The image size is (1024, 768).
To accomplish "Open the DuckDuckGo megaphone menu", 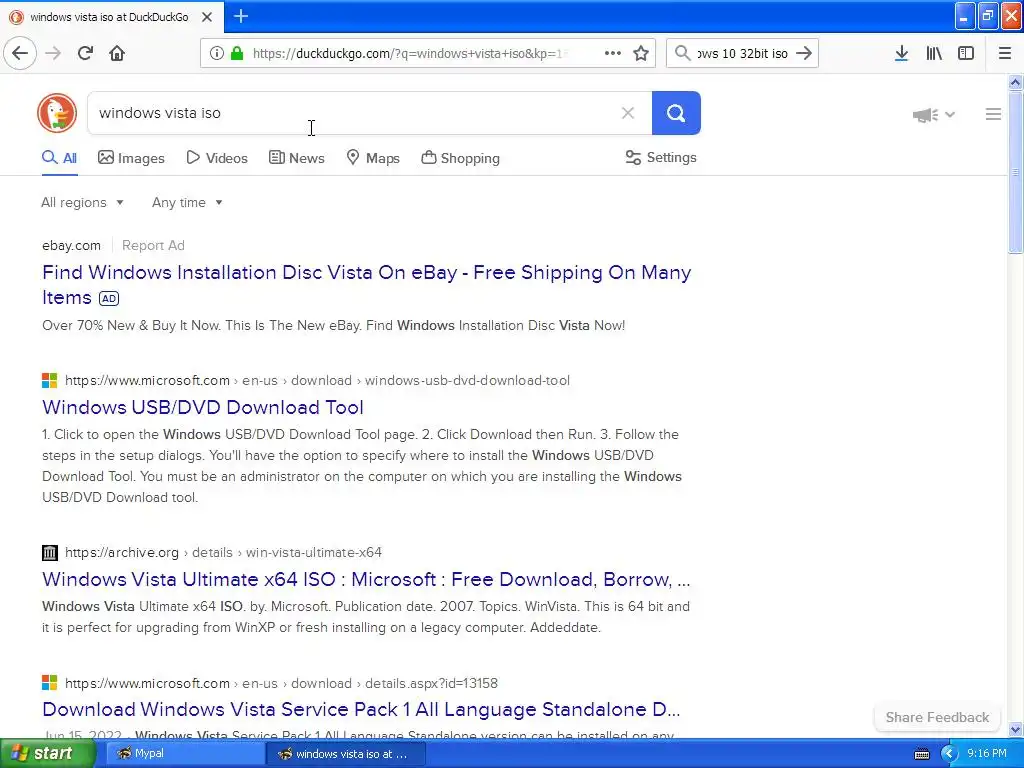I will click(933, 115).
